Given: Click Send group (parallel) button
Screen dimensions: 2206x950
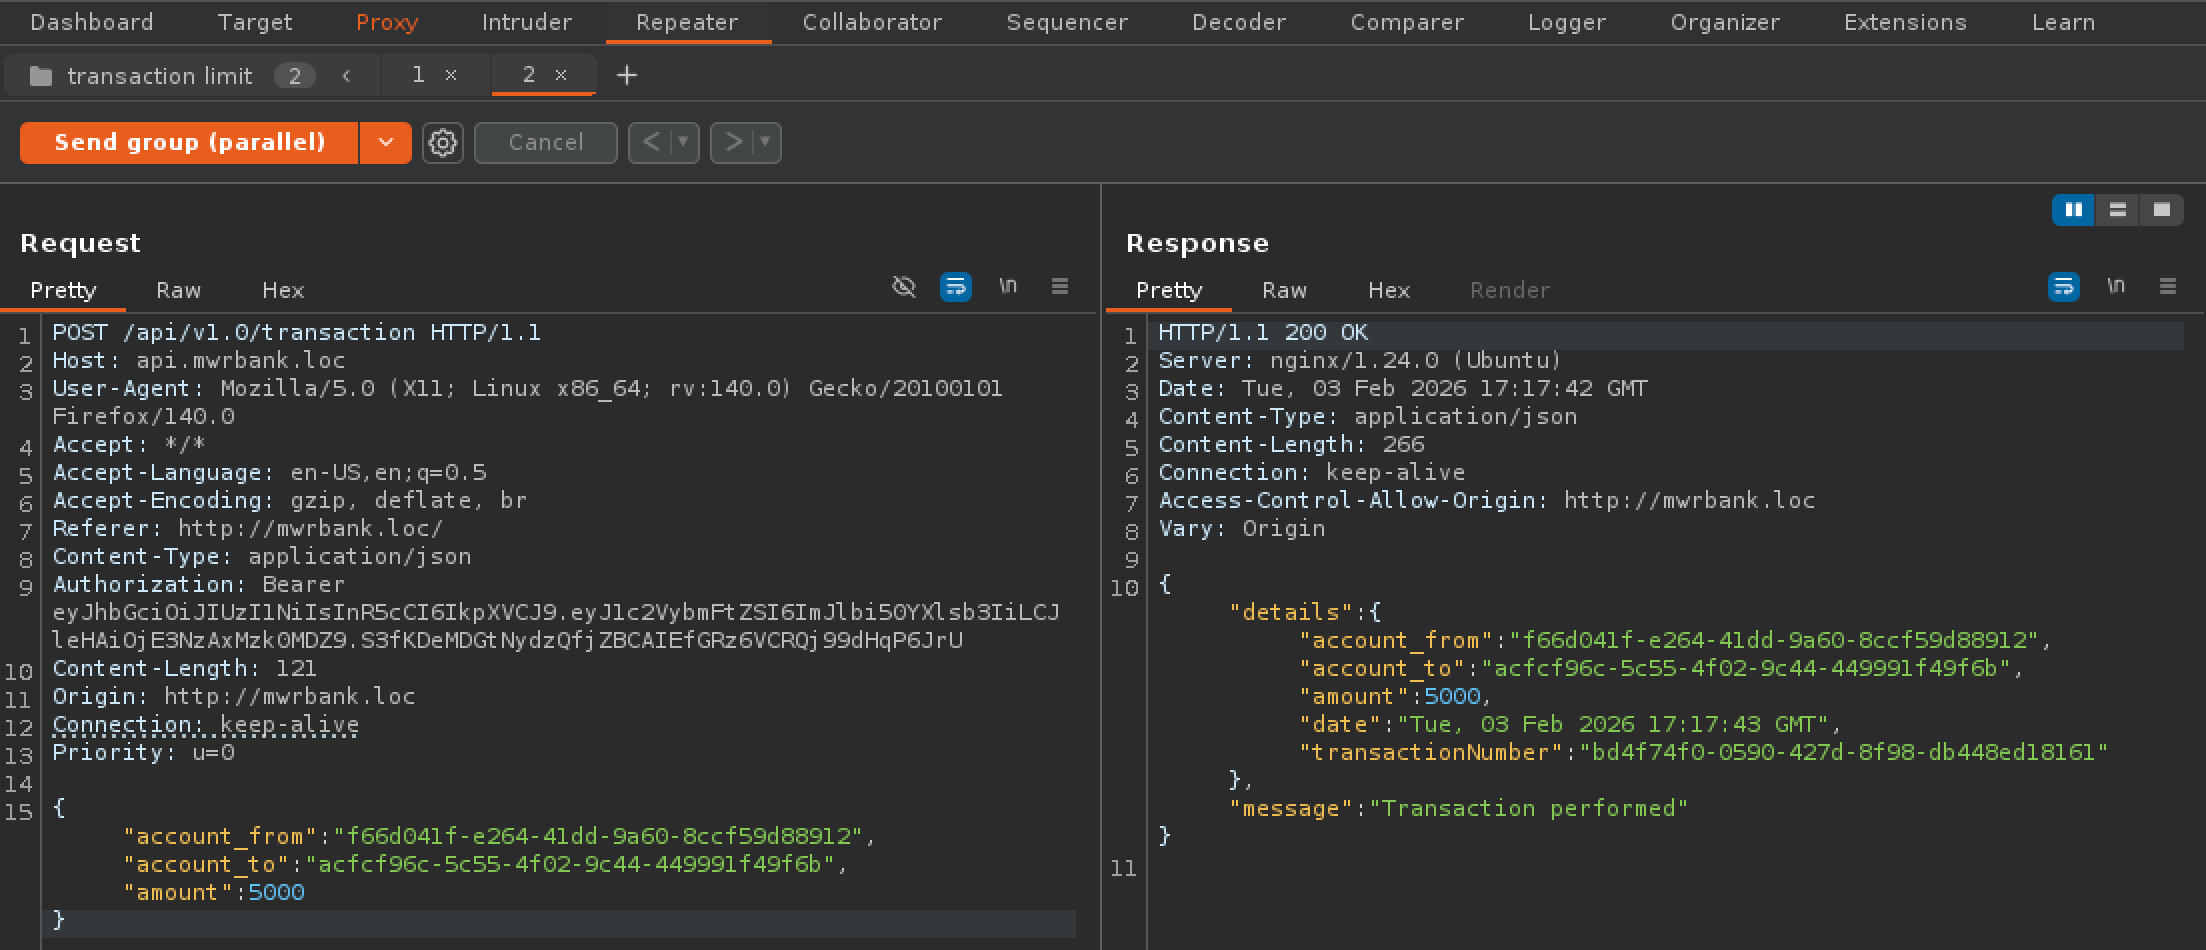Looking at the screenshot, I should click(189, 143).
